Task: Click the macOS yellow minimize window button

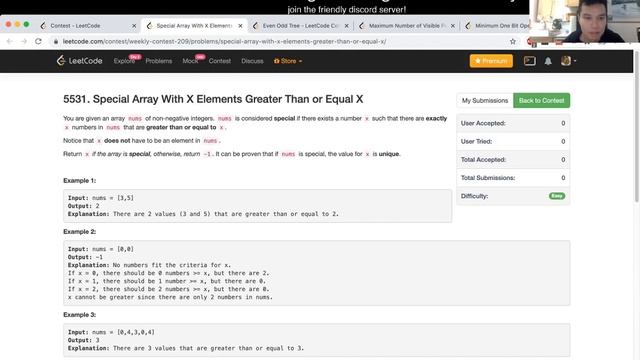Action: 18,24
